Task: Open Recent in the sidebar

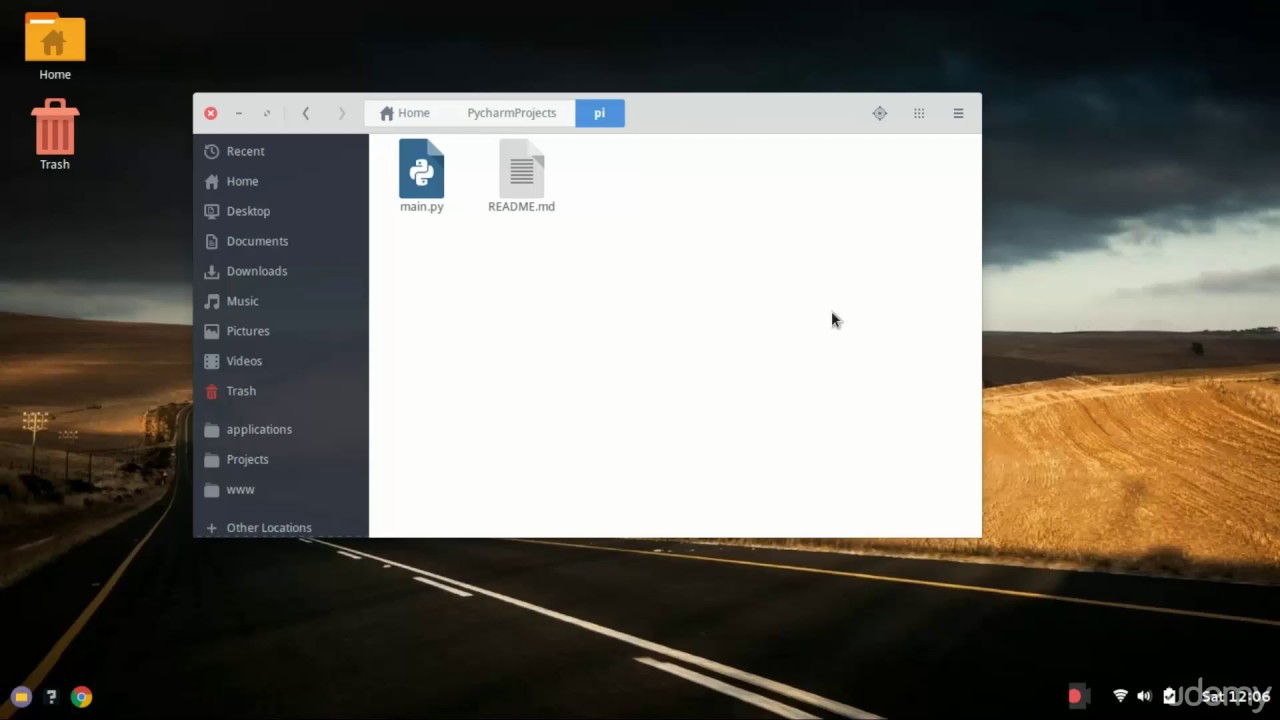Action: 281,151
